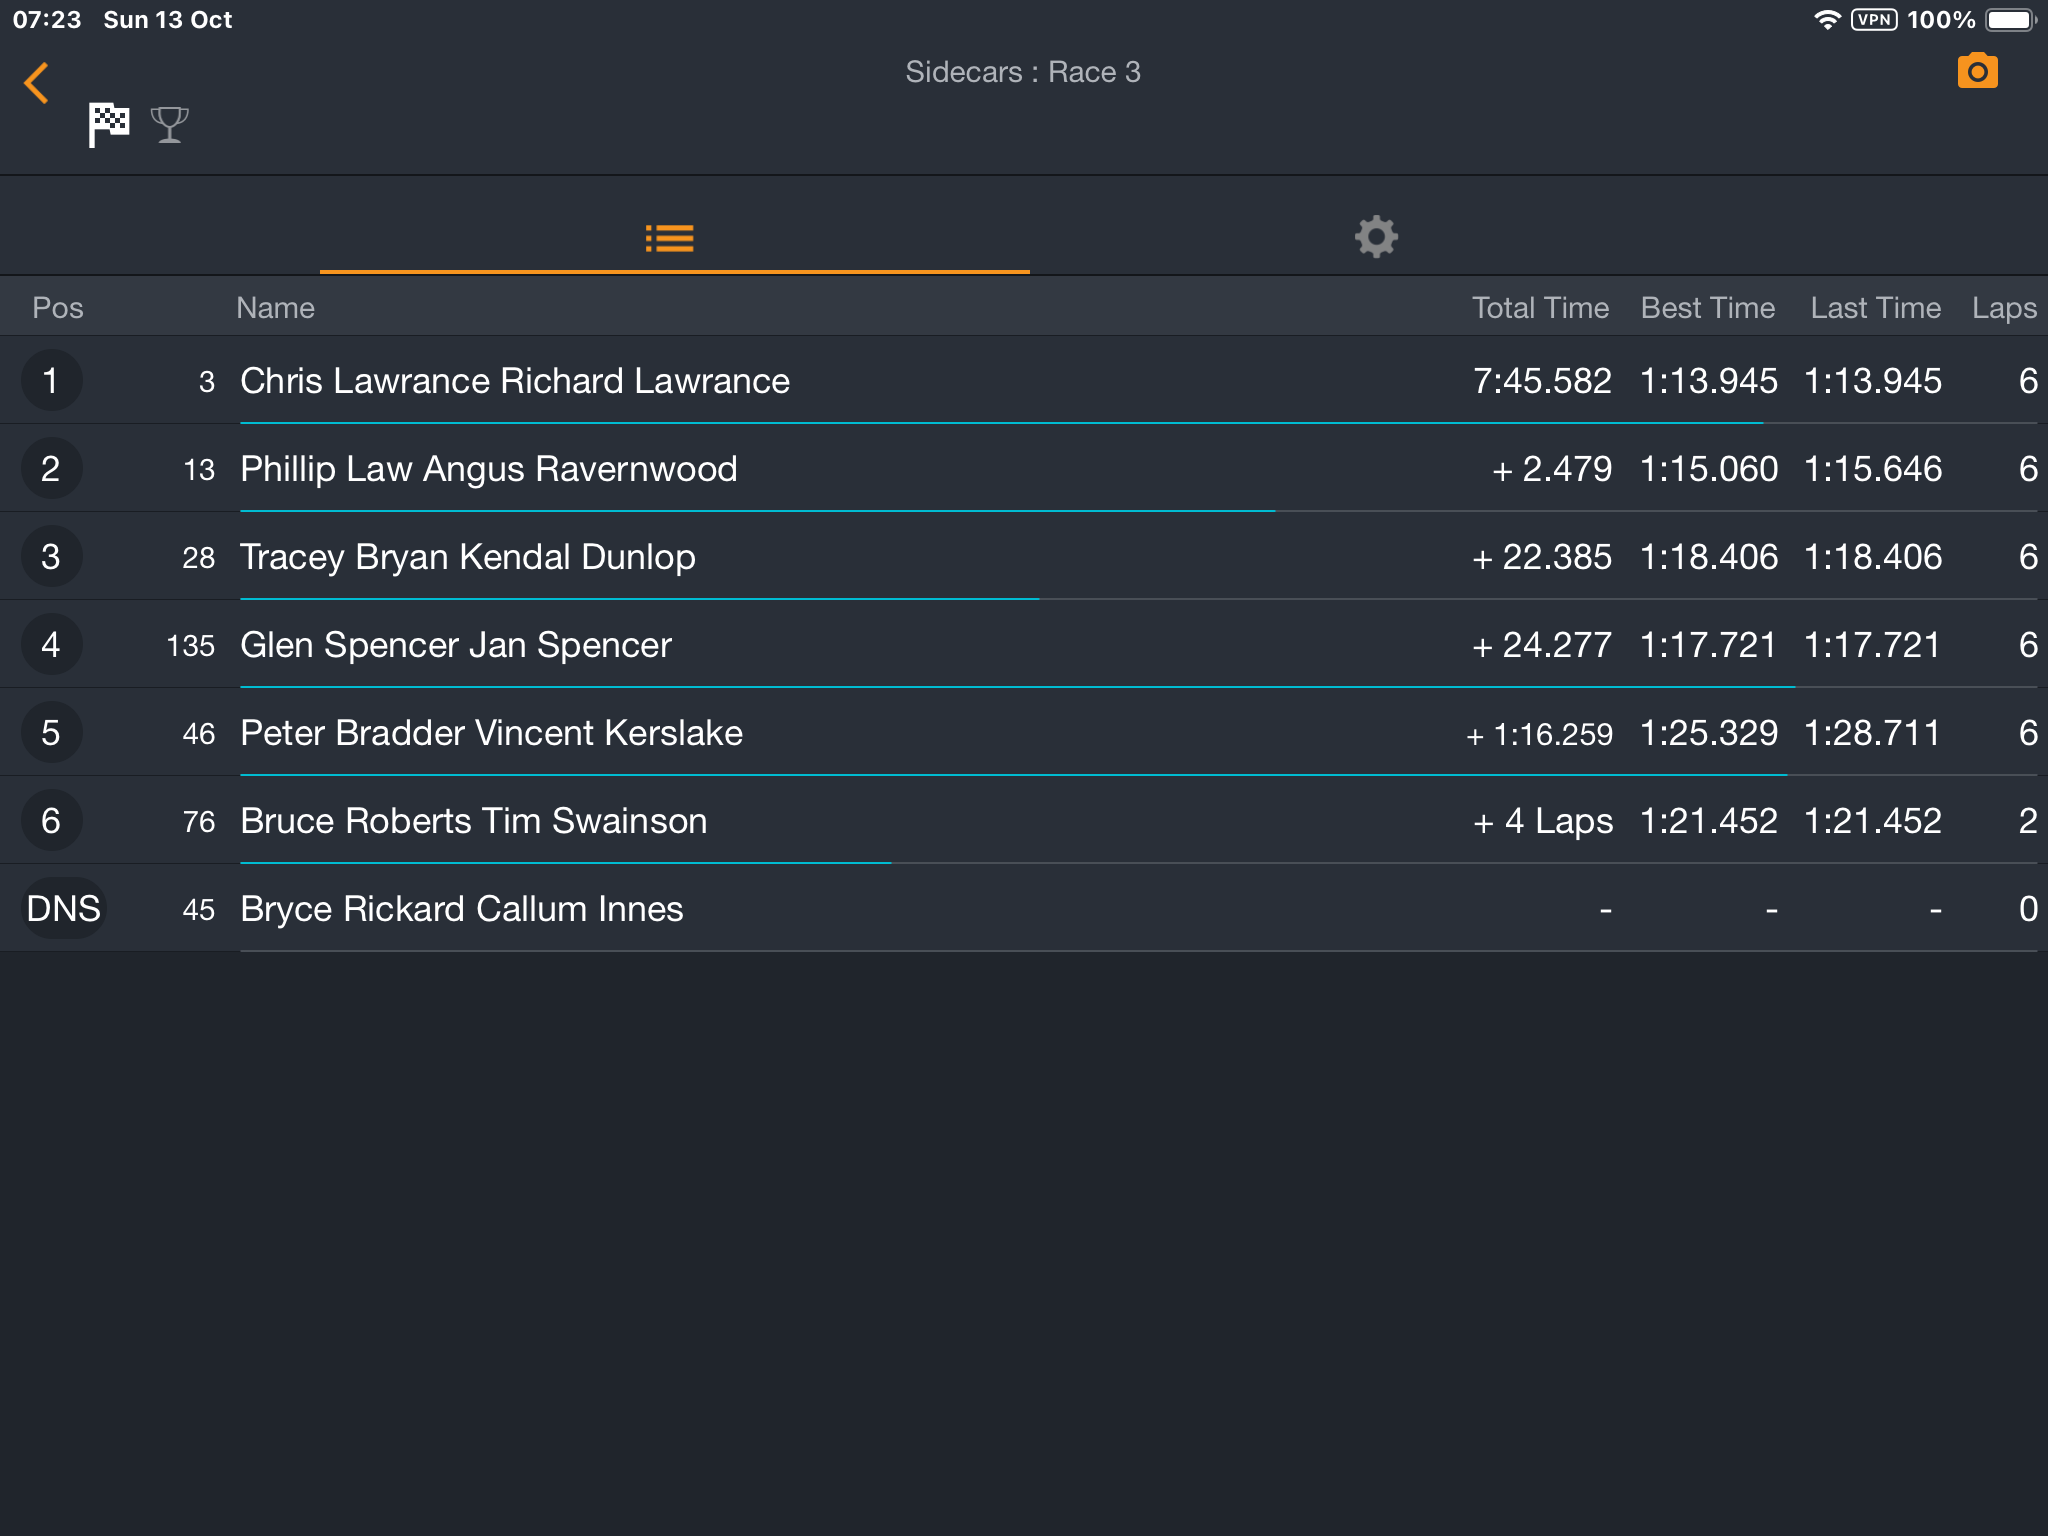Select position 6 badge
This screenshot has width=2048, height=1536.
(51, 821)
